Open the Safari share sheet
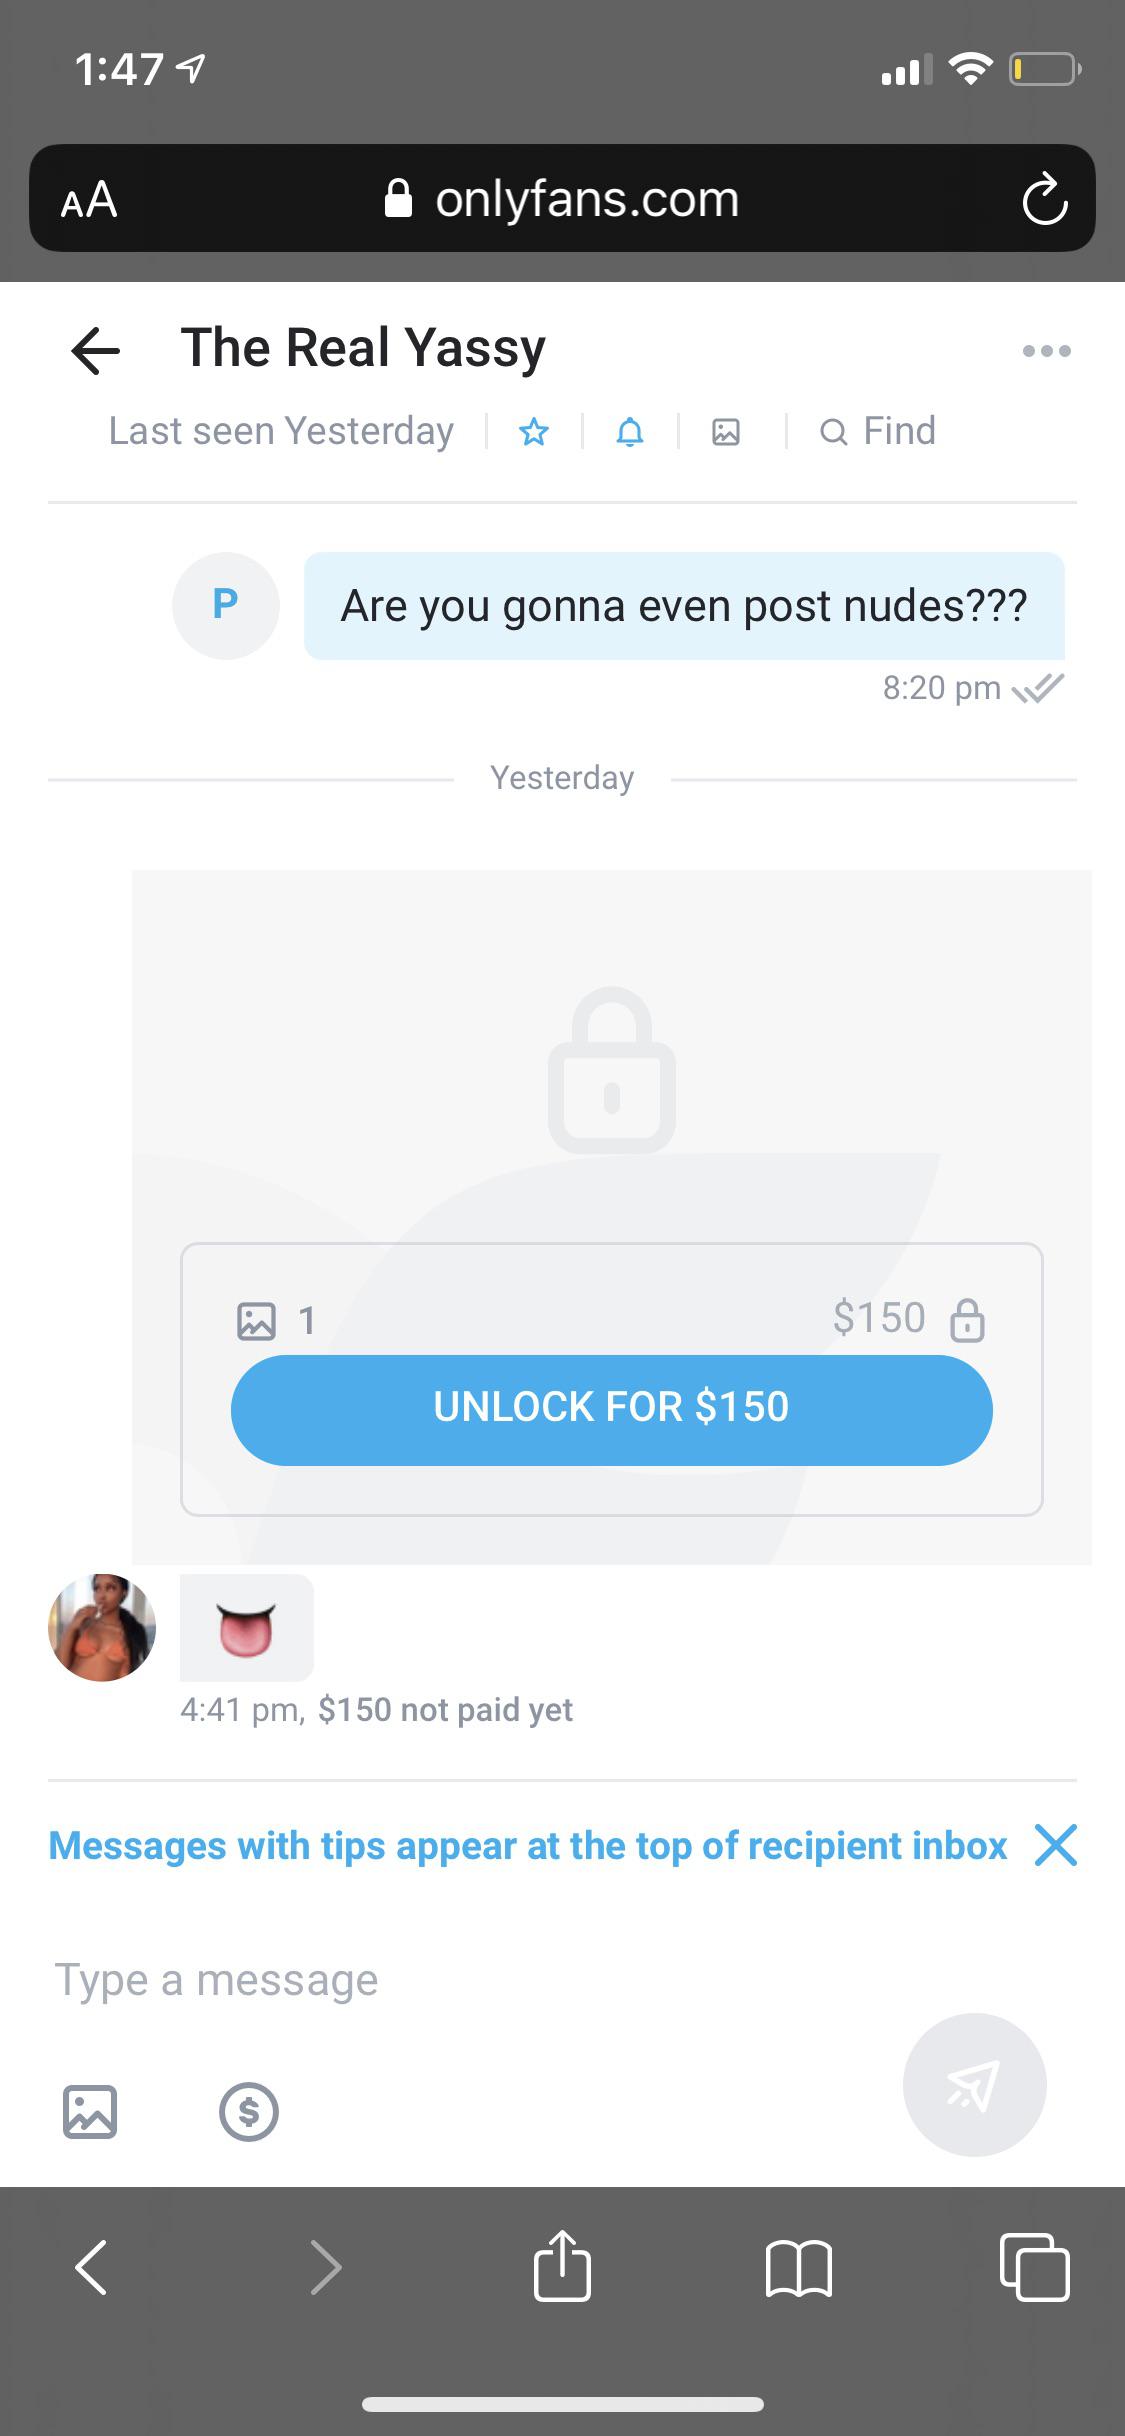The image size is (1125, 2436). (562, 2264)
